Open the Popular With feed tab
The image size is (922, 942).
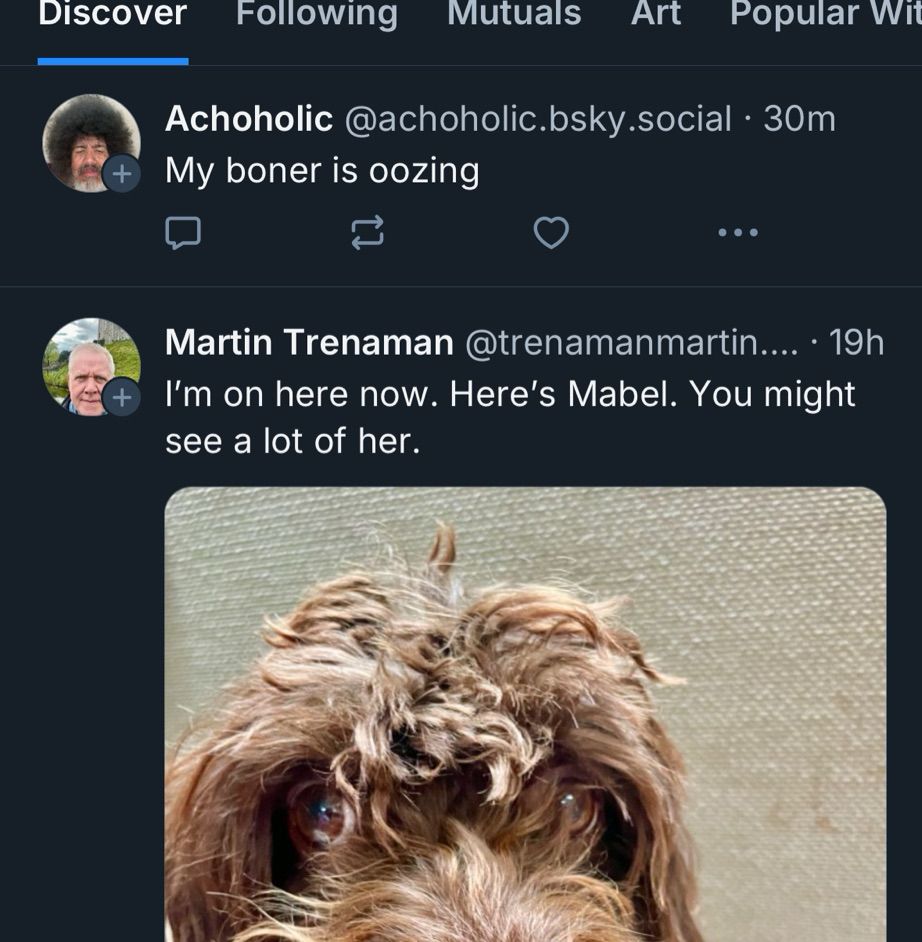tap(824, 15)
